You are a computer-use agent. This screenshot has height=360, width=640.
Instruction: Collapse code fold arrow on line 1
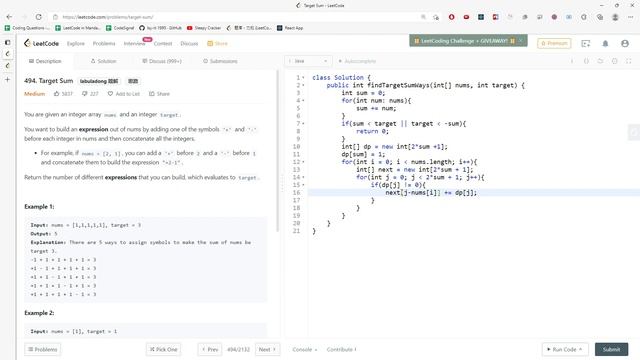[303, 77]
